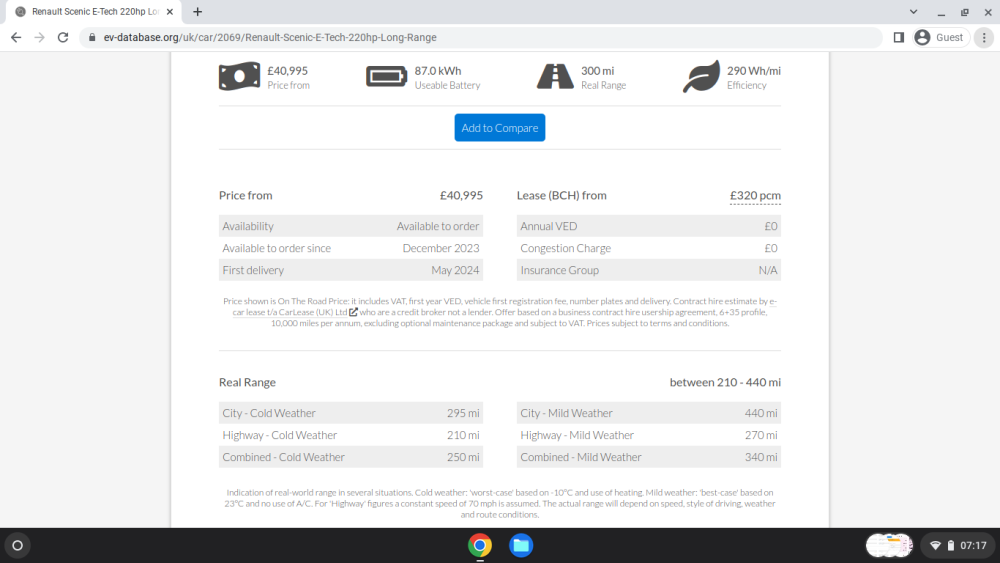Open the notification tray thumbnail

click(x=889, y=545)
